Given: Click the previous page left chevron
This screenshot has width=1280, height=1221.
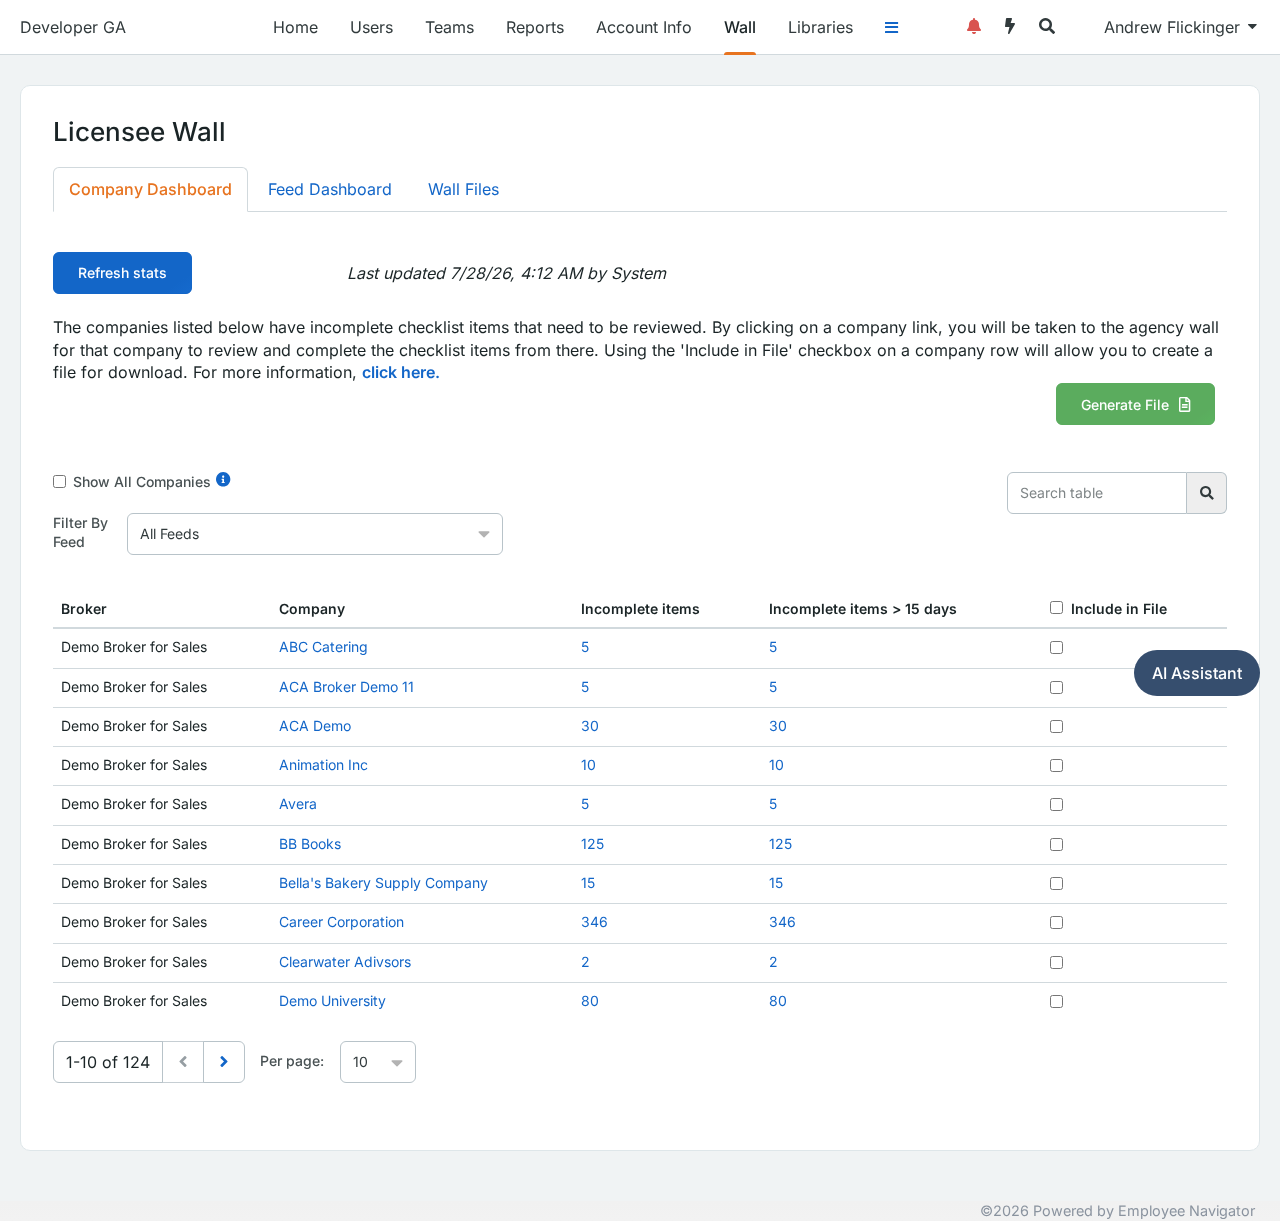Looking at the screenshot, I should [x=183, y=1062].
